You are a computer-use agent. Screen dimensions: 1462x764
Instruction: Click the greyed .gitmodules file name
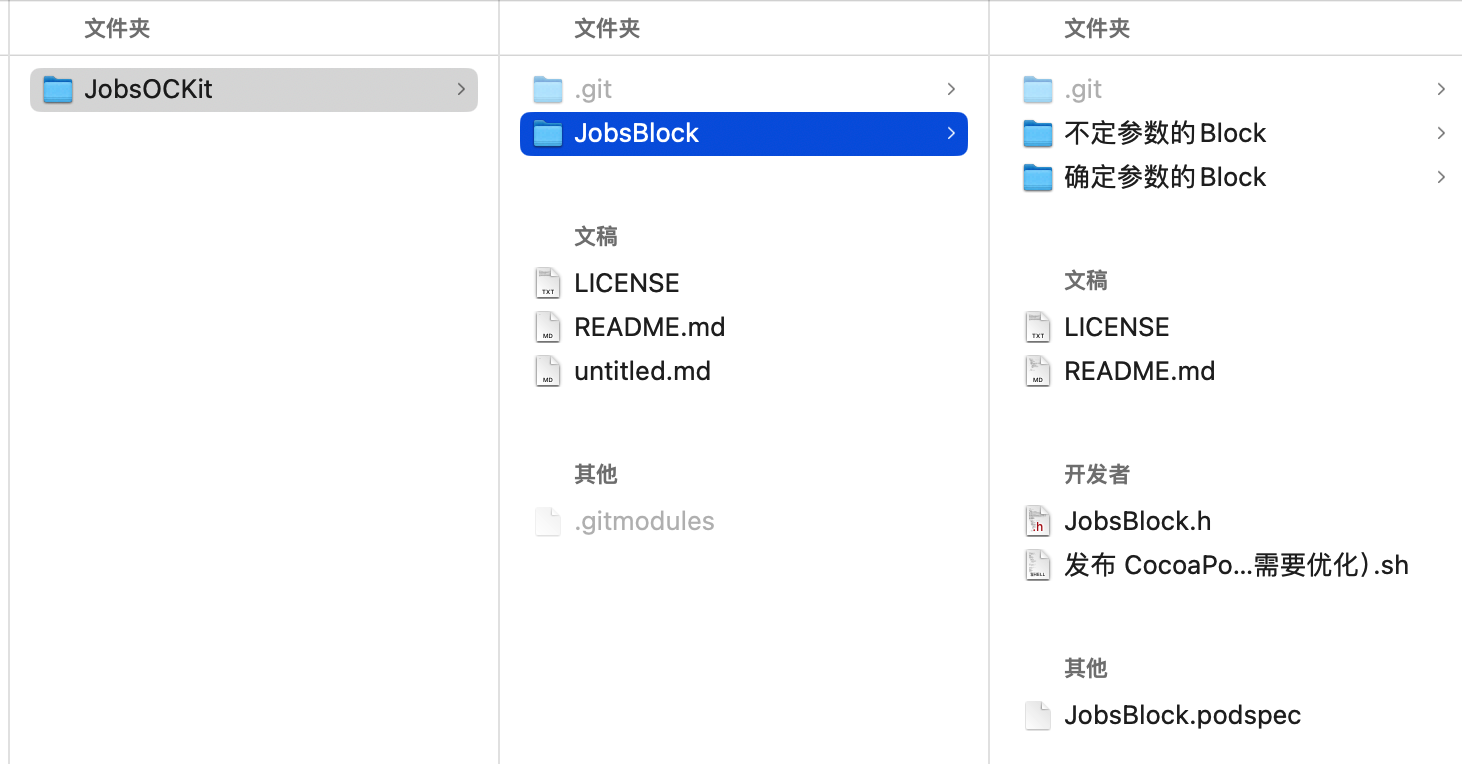[644, 521]
